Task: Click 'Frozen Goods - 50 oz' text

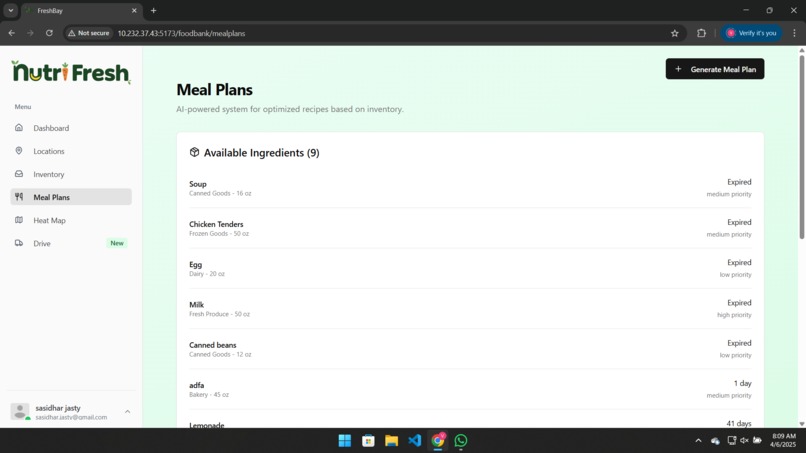Action: coord(218,233)
